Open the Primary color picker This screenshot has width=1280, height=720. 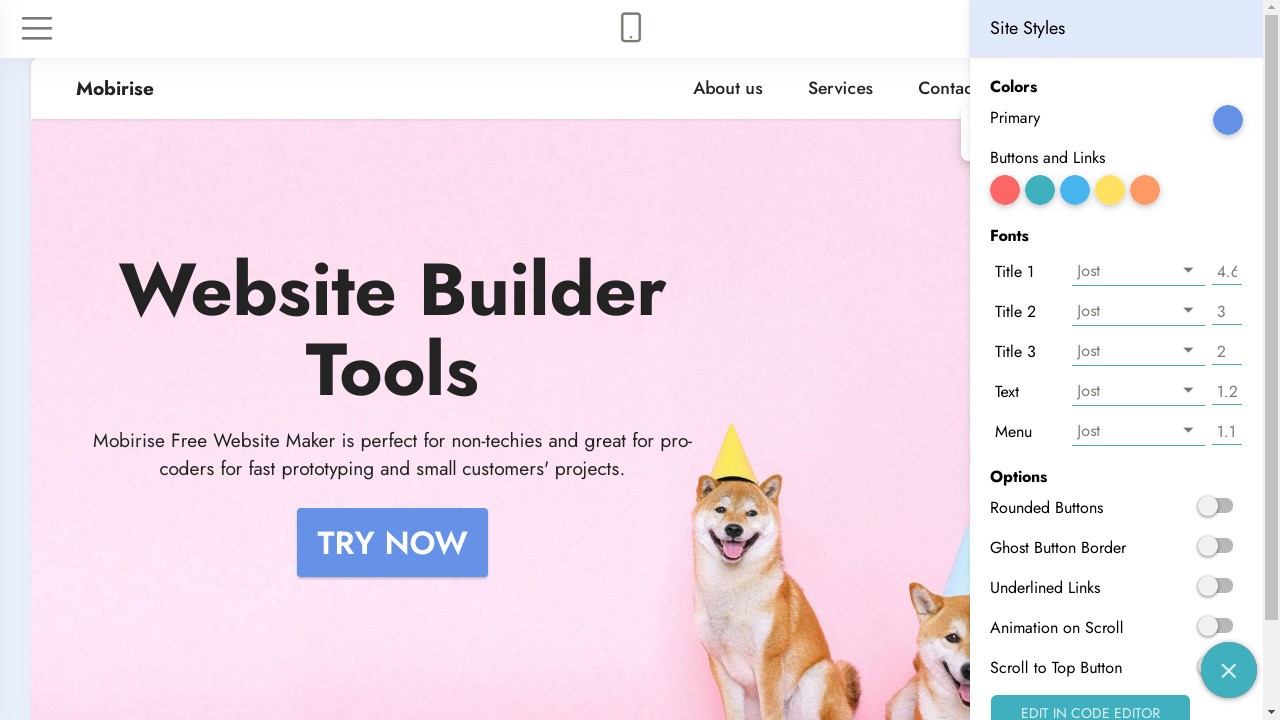coord(1228,120)
